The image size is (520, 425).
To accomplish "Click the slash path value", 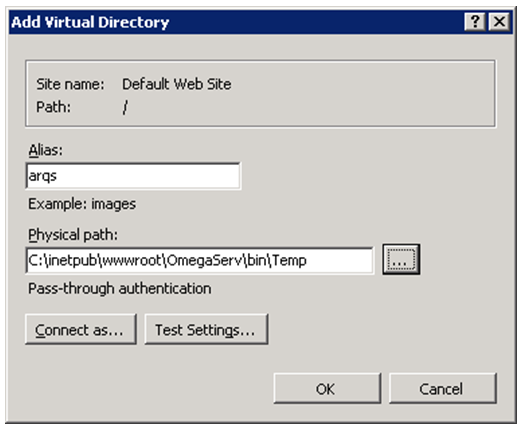I will point(125,107).
